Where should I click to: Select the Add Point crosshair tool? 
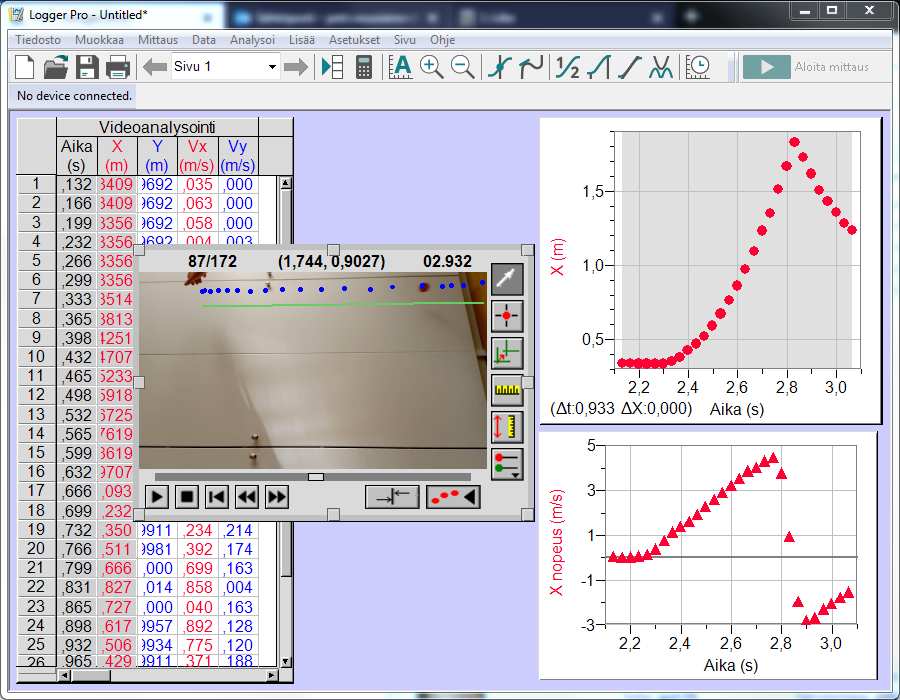click(508, 316)
